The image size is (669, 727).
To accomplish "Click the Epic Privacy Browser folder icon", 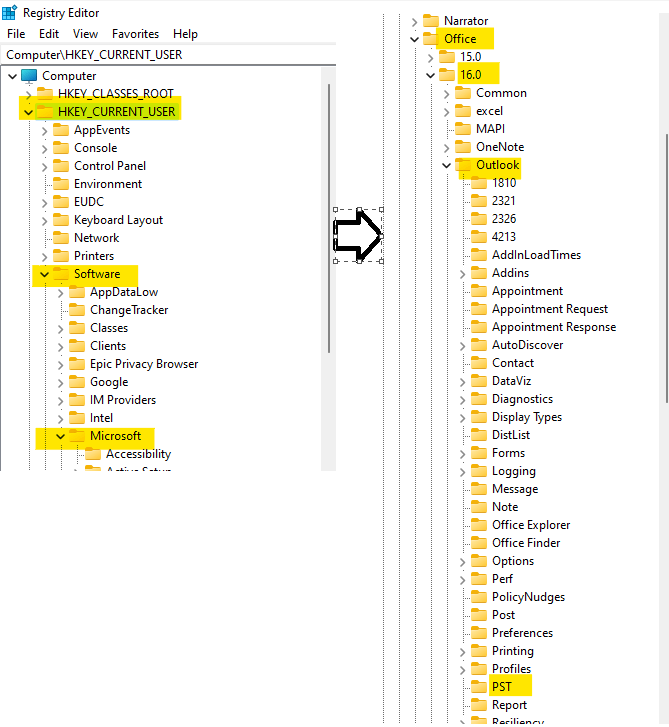I will 77,364.
